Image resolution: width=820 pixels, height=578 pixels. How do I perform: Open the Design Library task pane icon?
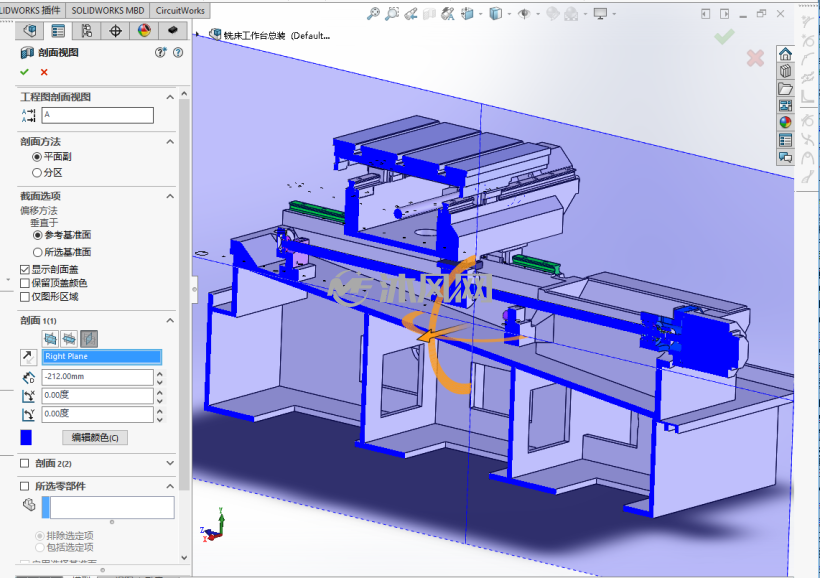[785, 71]
